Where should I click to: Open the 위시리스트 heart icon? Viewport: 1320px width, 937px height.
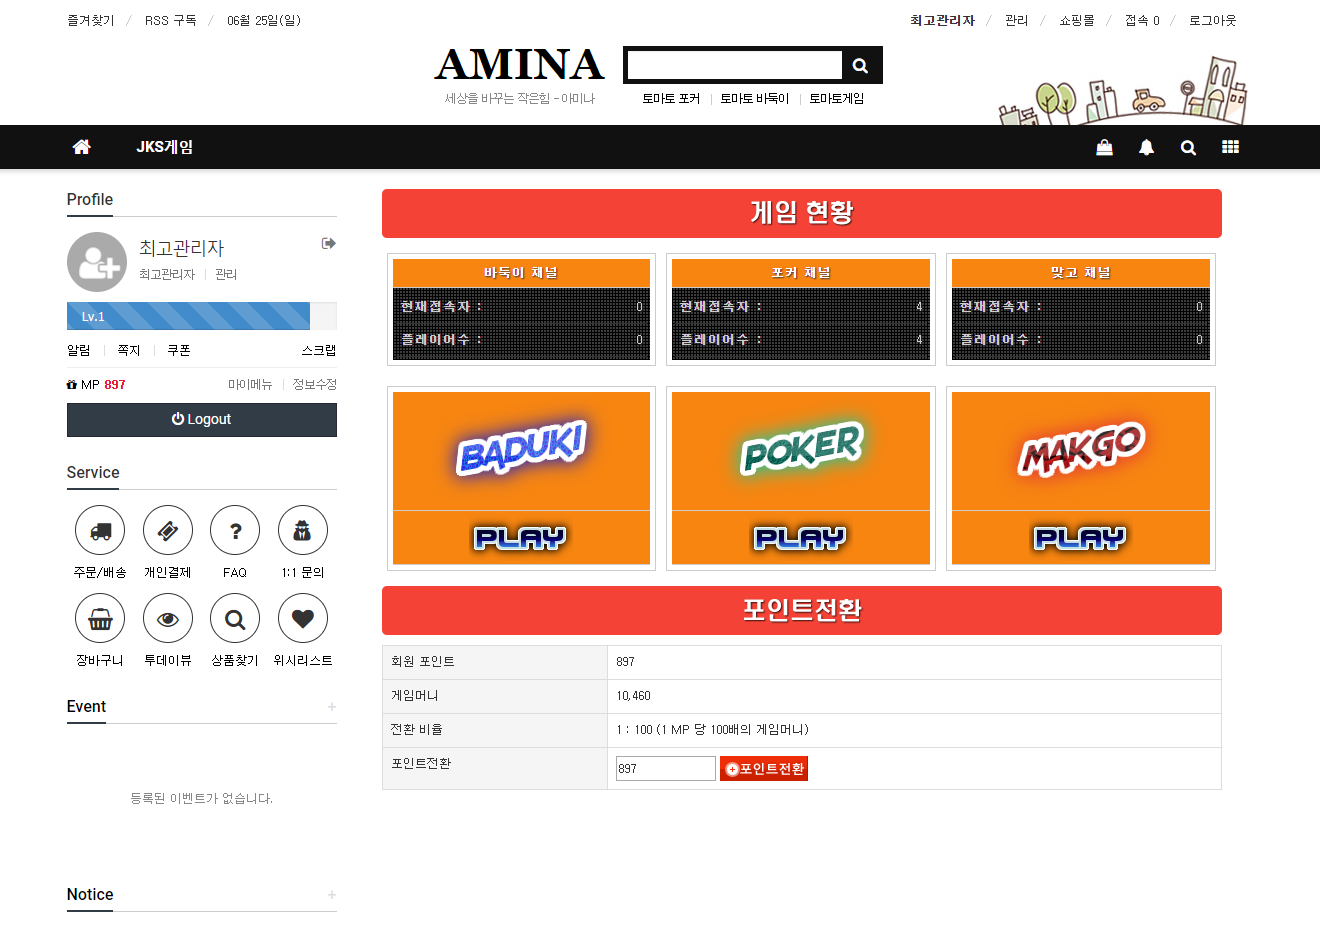point(303,619)
